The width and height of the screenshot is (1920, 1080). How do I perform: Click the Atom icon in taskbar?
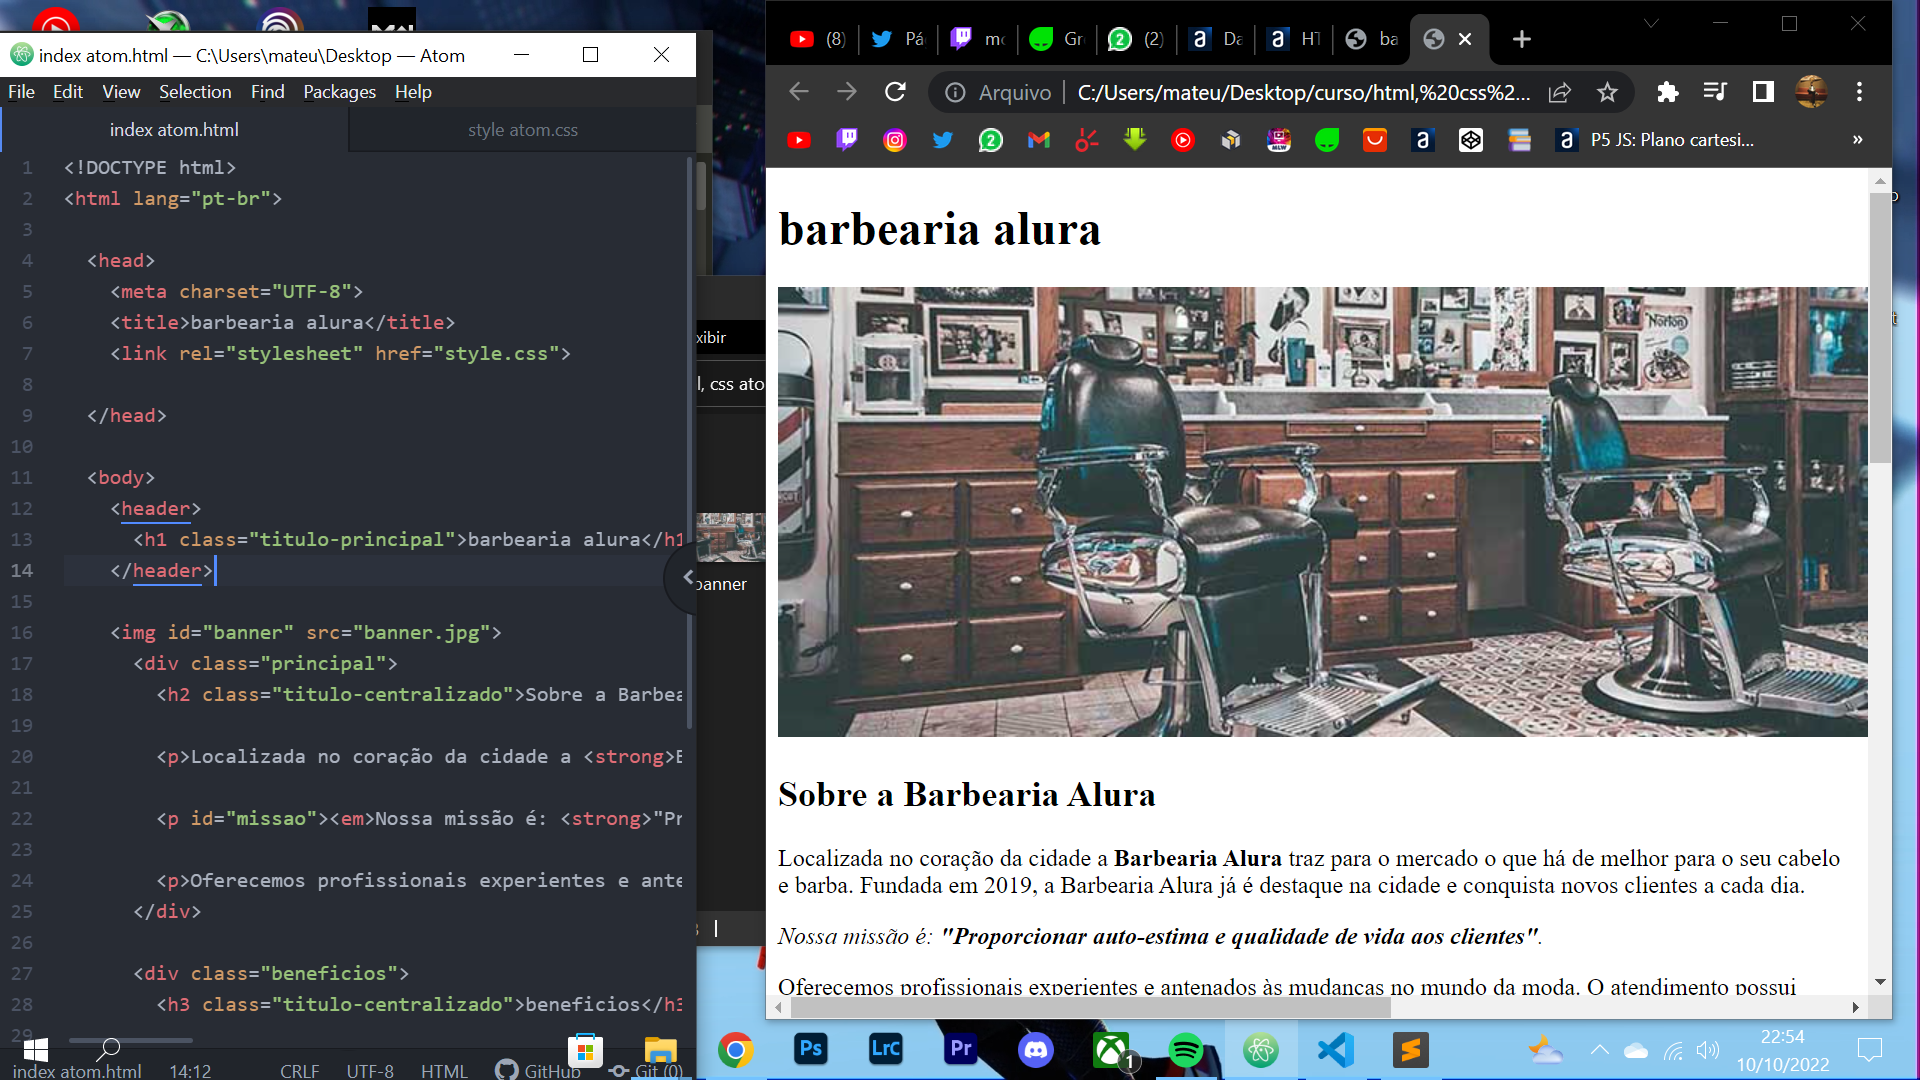1261,1049
